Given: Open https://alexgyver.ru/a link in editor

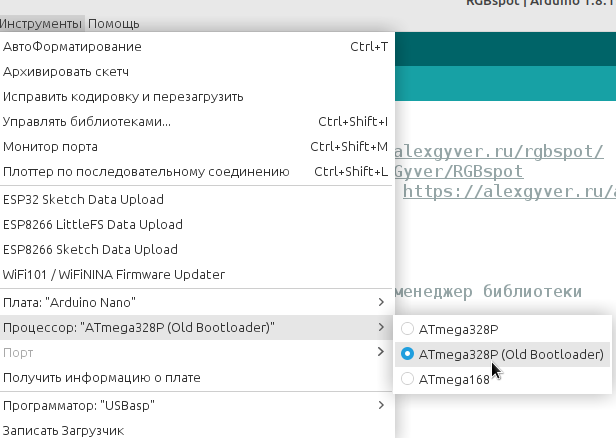Looking at the screenshot, I should [509, 191].
